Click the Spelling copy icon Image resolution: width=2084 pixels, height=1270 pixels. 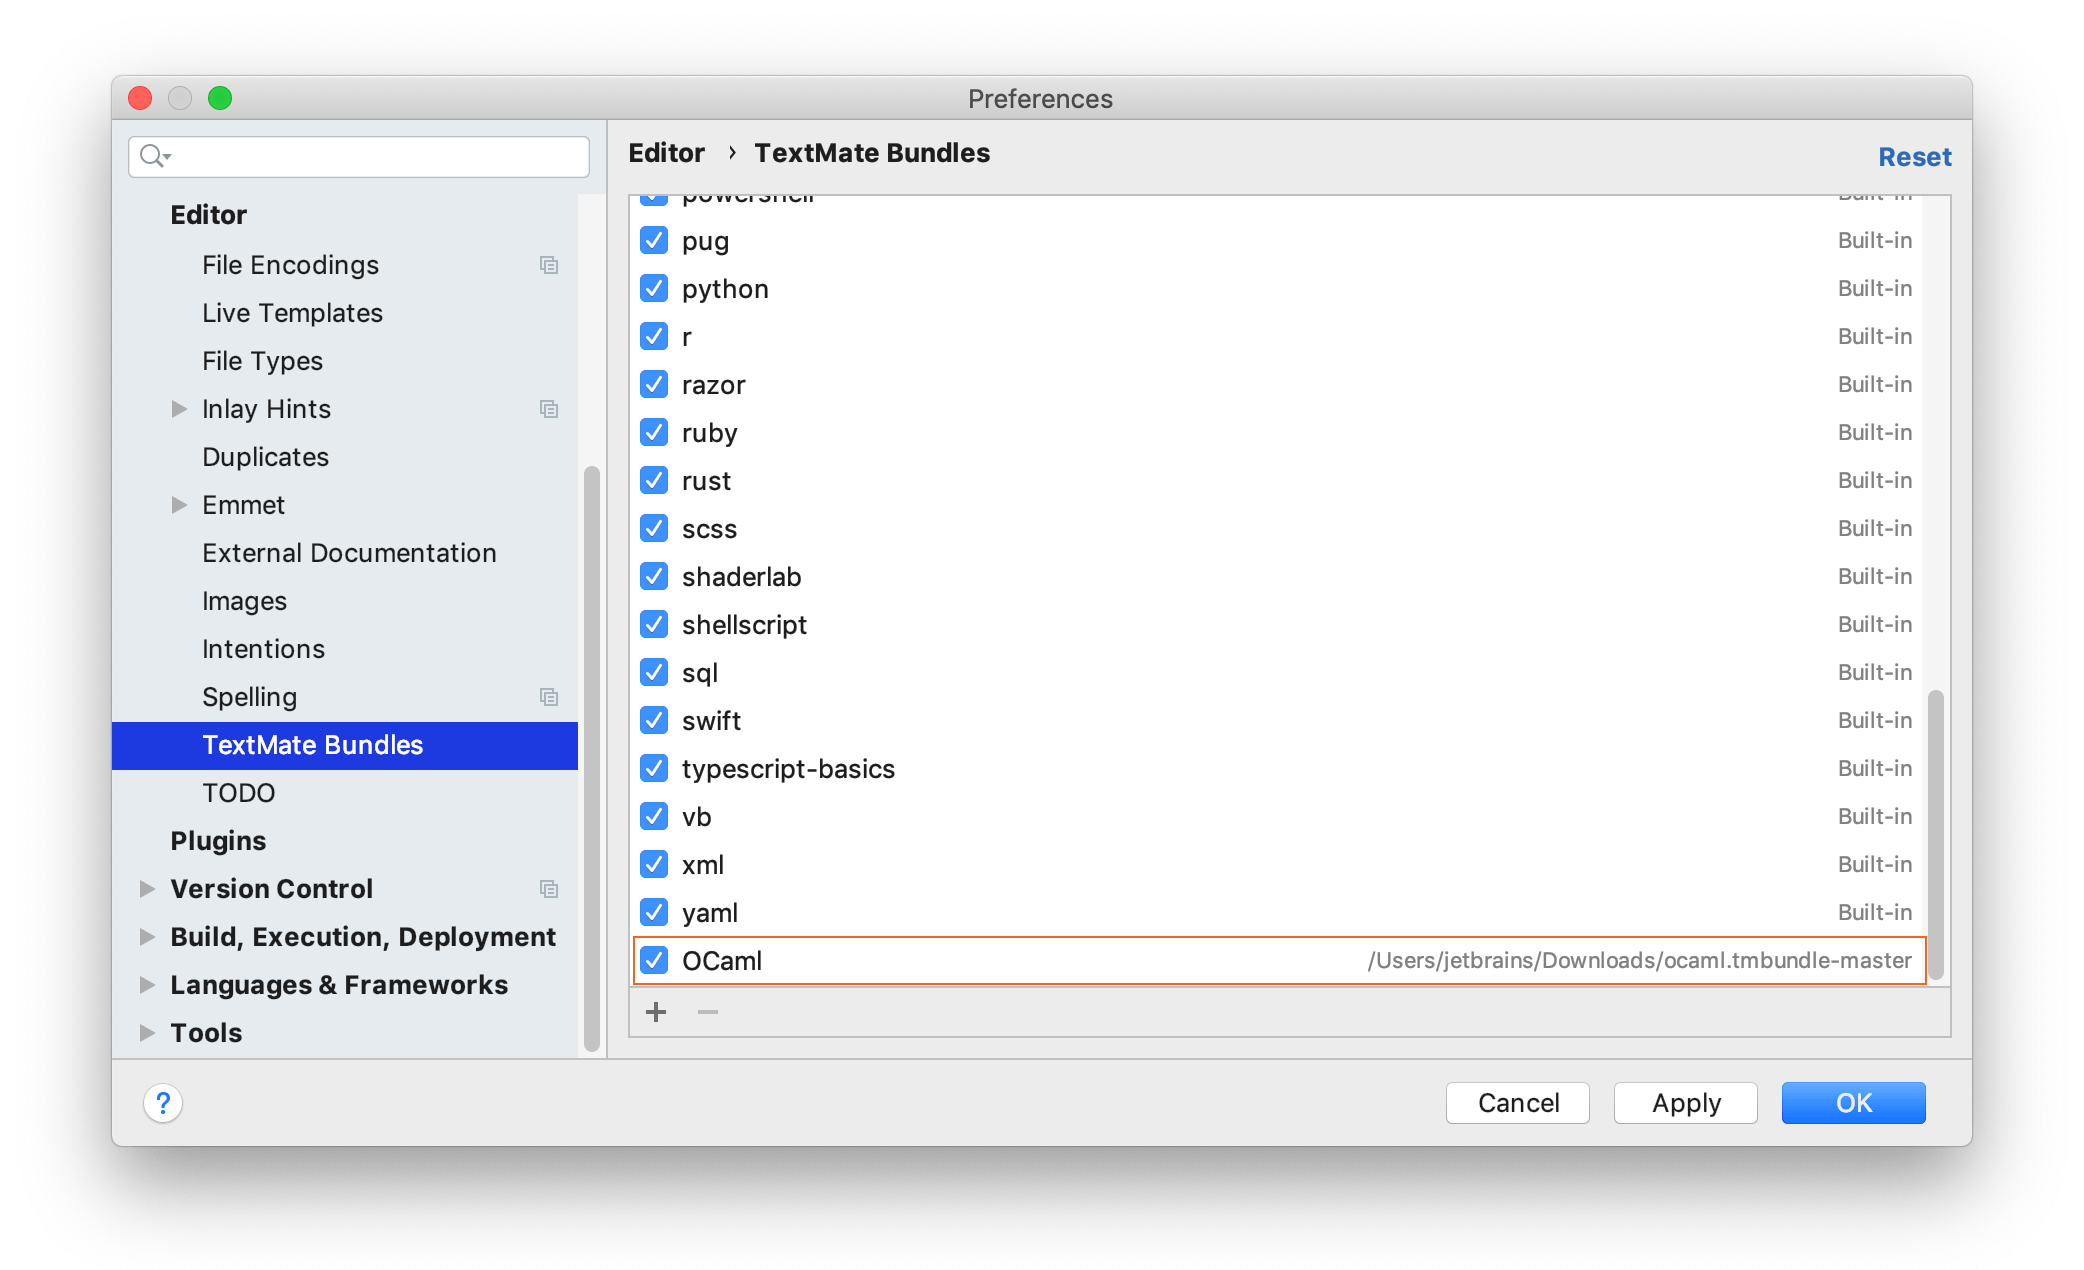(x=549, y=695)
